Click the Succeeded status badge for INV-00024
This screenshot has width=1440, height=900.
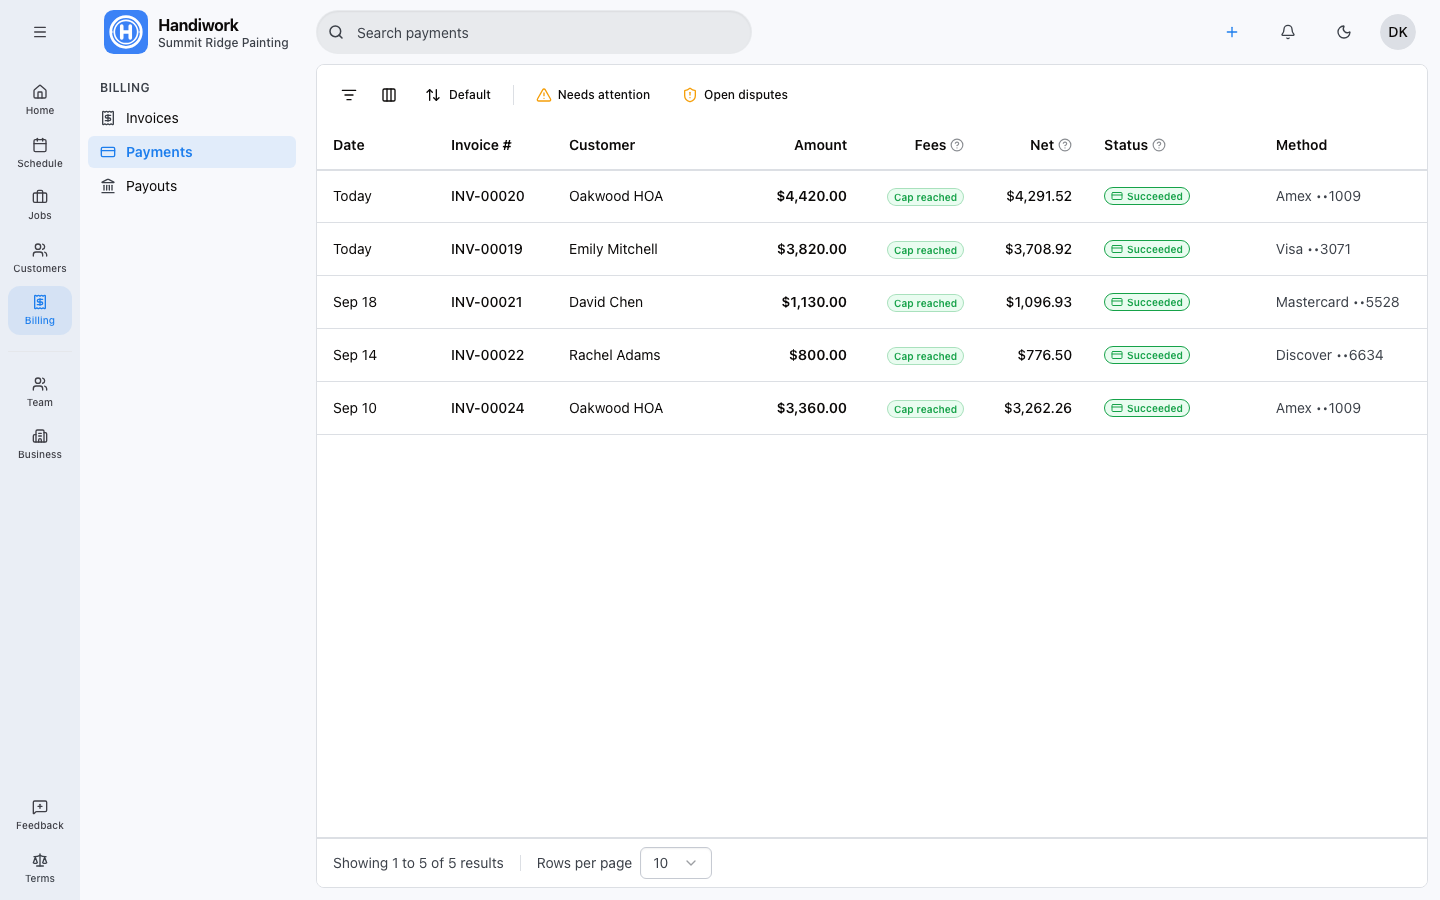1147,408
